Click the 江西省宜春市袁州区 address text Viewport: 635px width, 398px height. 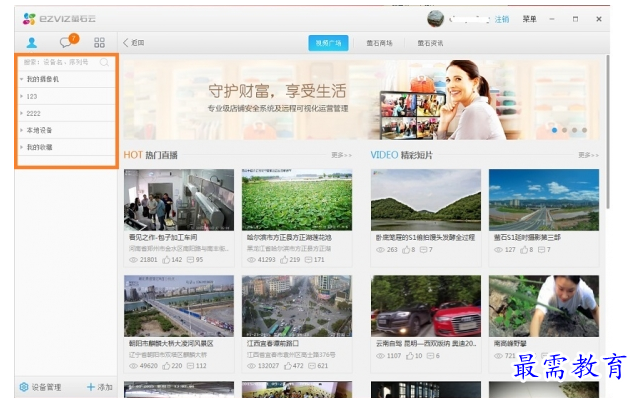pyautogui.click(x=291, y=355)
